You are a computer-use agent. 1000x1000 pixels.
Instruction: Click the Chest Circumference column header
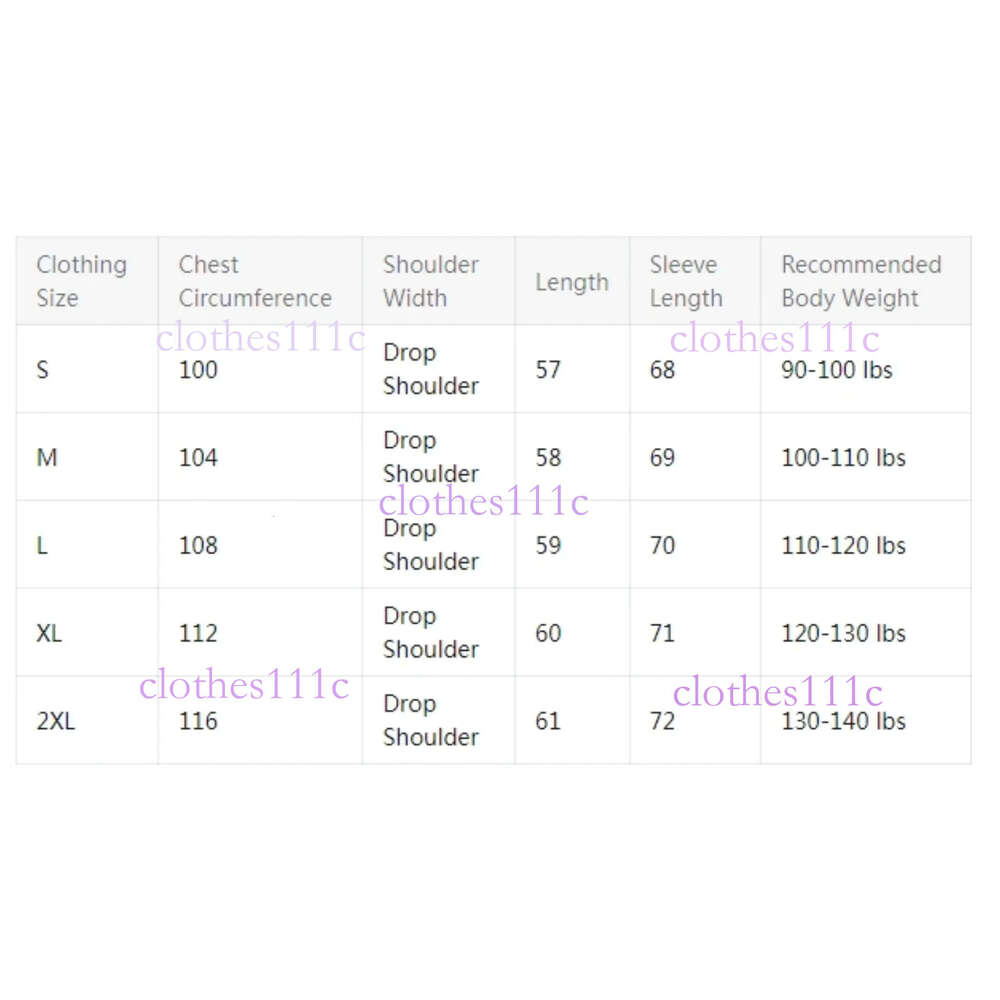tap(254, 281)
